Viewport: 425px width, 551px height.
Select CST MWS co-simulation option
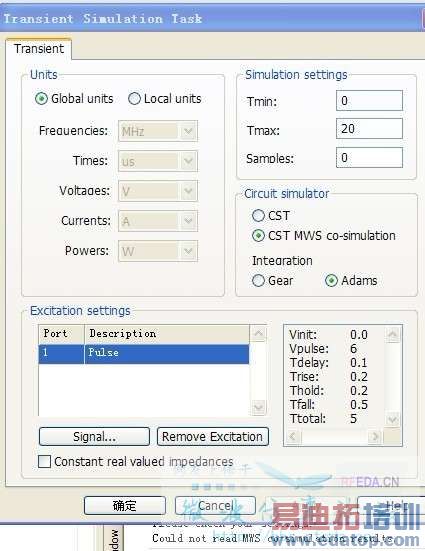(258, 235)
